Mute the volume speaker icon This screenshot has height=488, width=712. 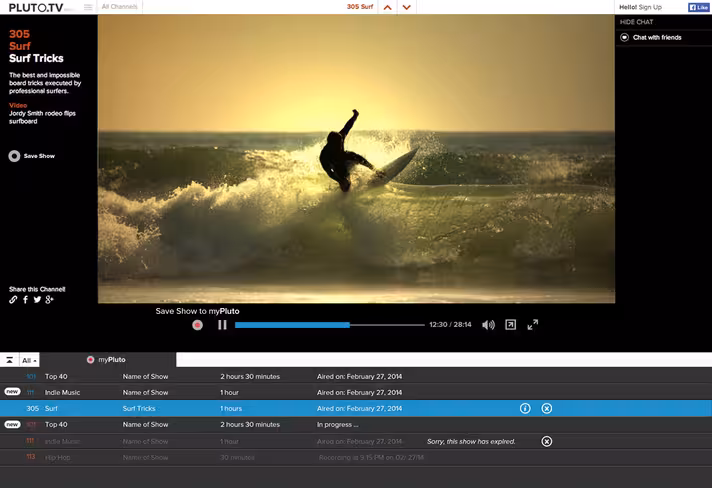pos(488,325)
